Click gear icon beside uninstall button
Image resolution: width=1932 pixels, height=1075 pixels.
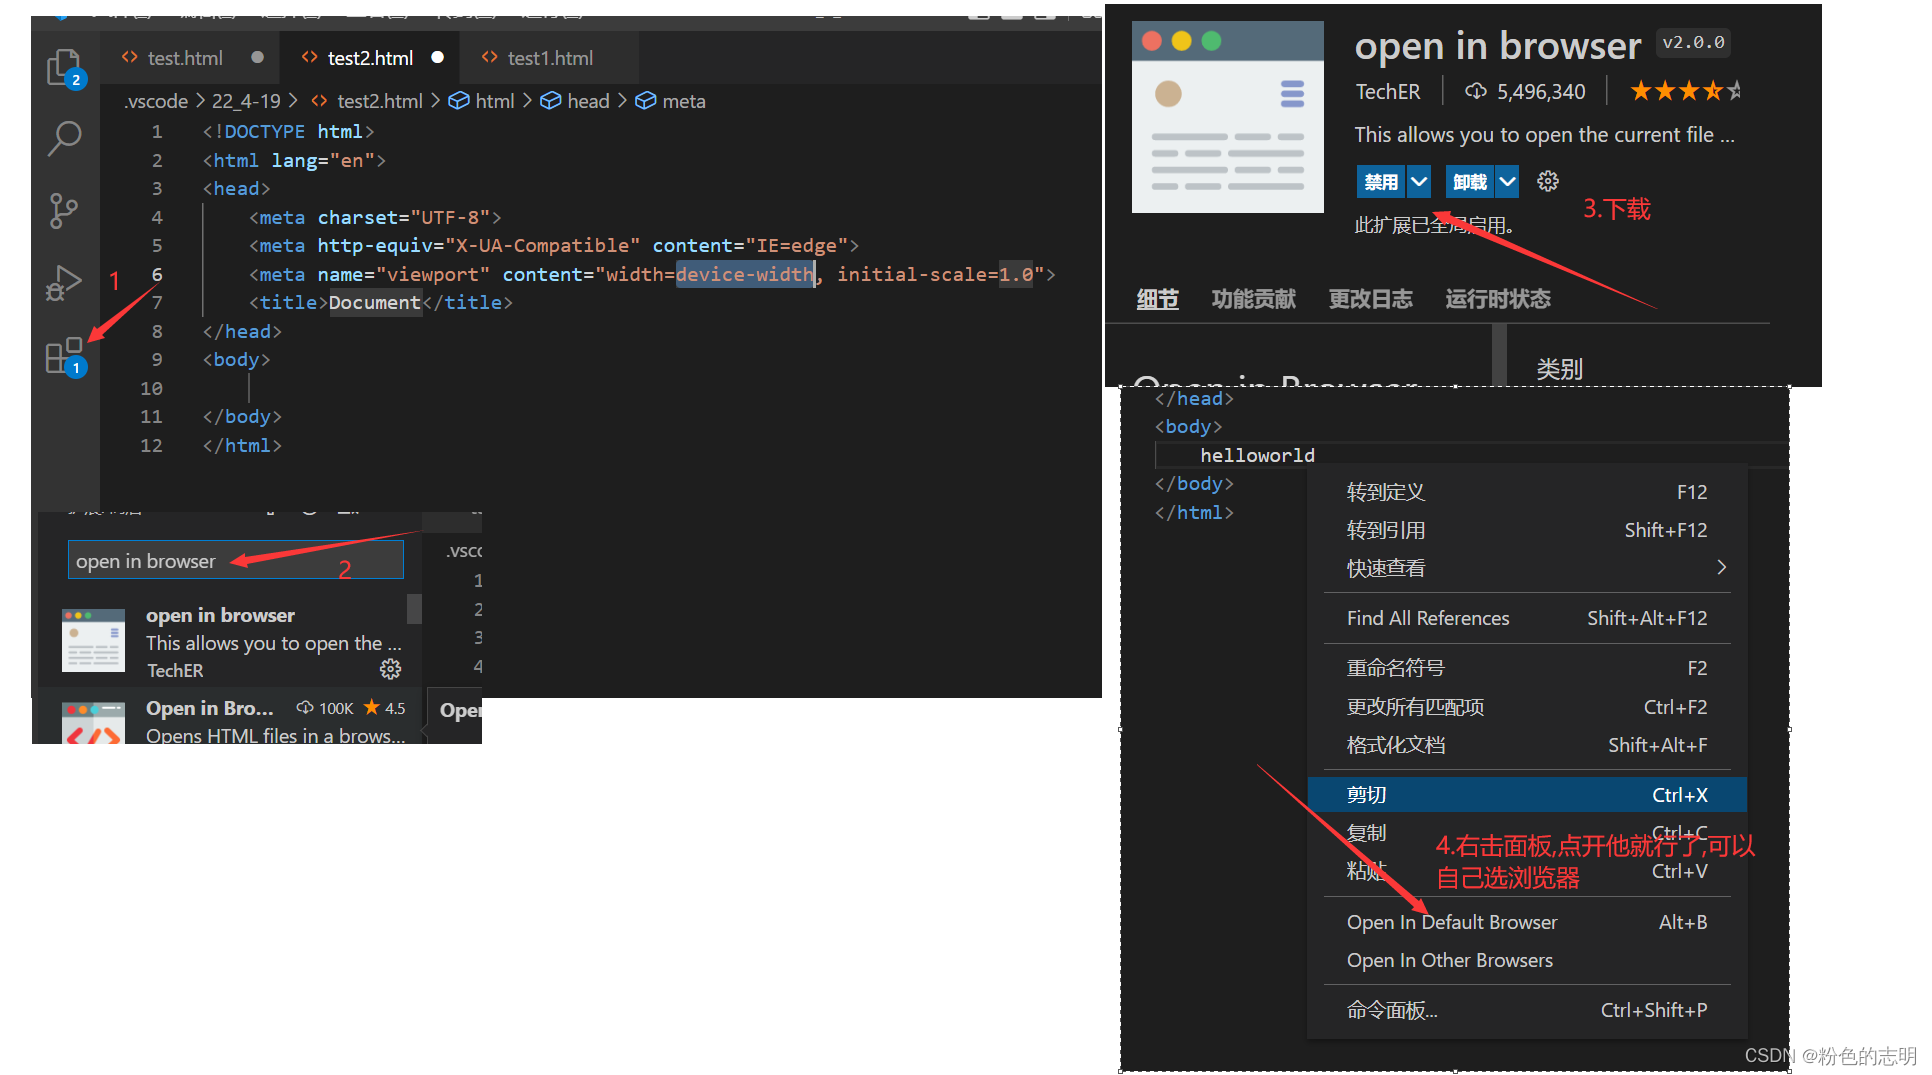1547,181
